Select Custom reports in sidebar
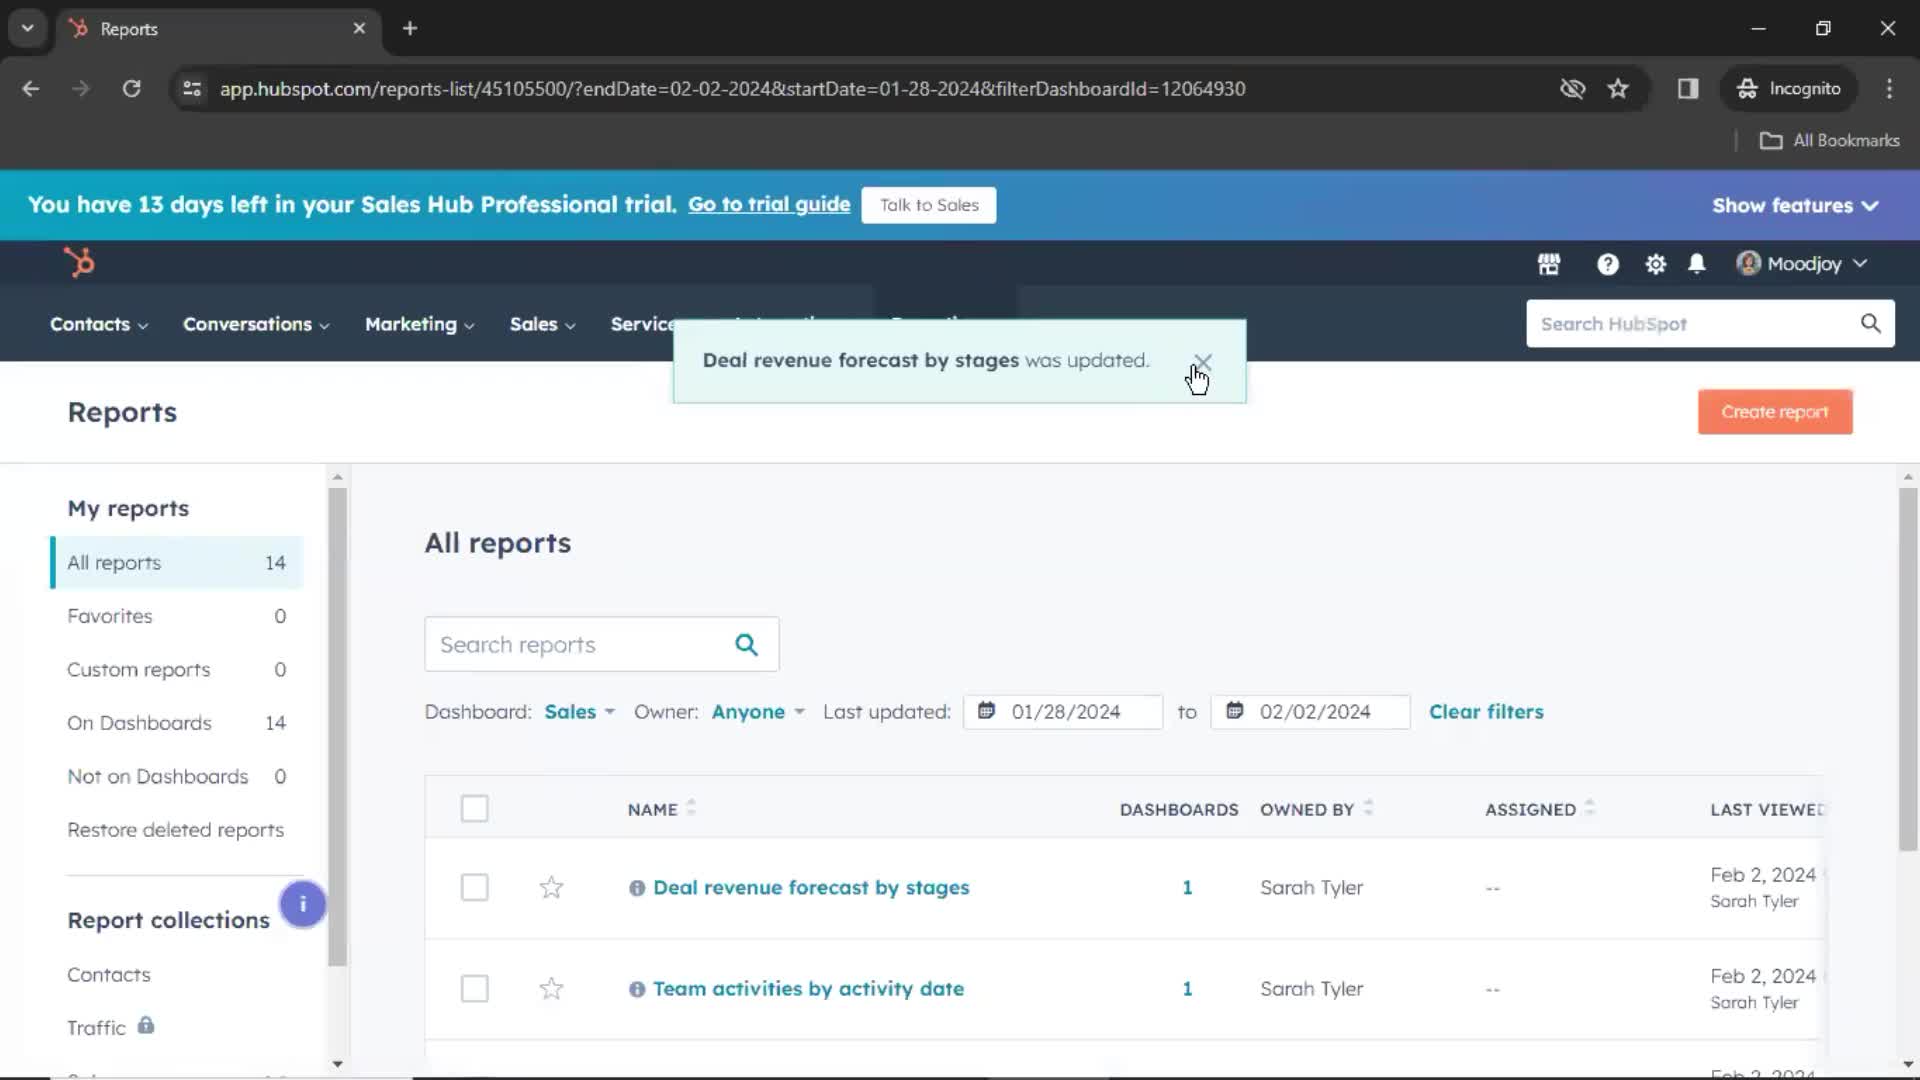Image resolution: width=1920 pixels, height=1080 pixels. click(177, 670)
